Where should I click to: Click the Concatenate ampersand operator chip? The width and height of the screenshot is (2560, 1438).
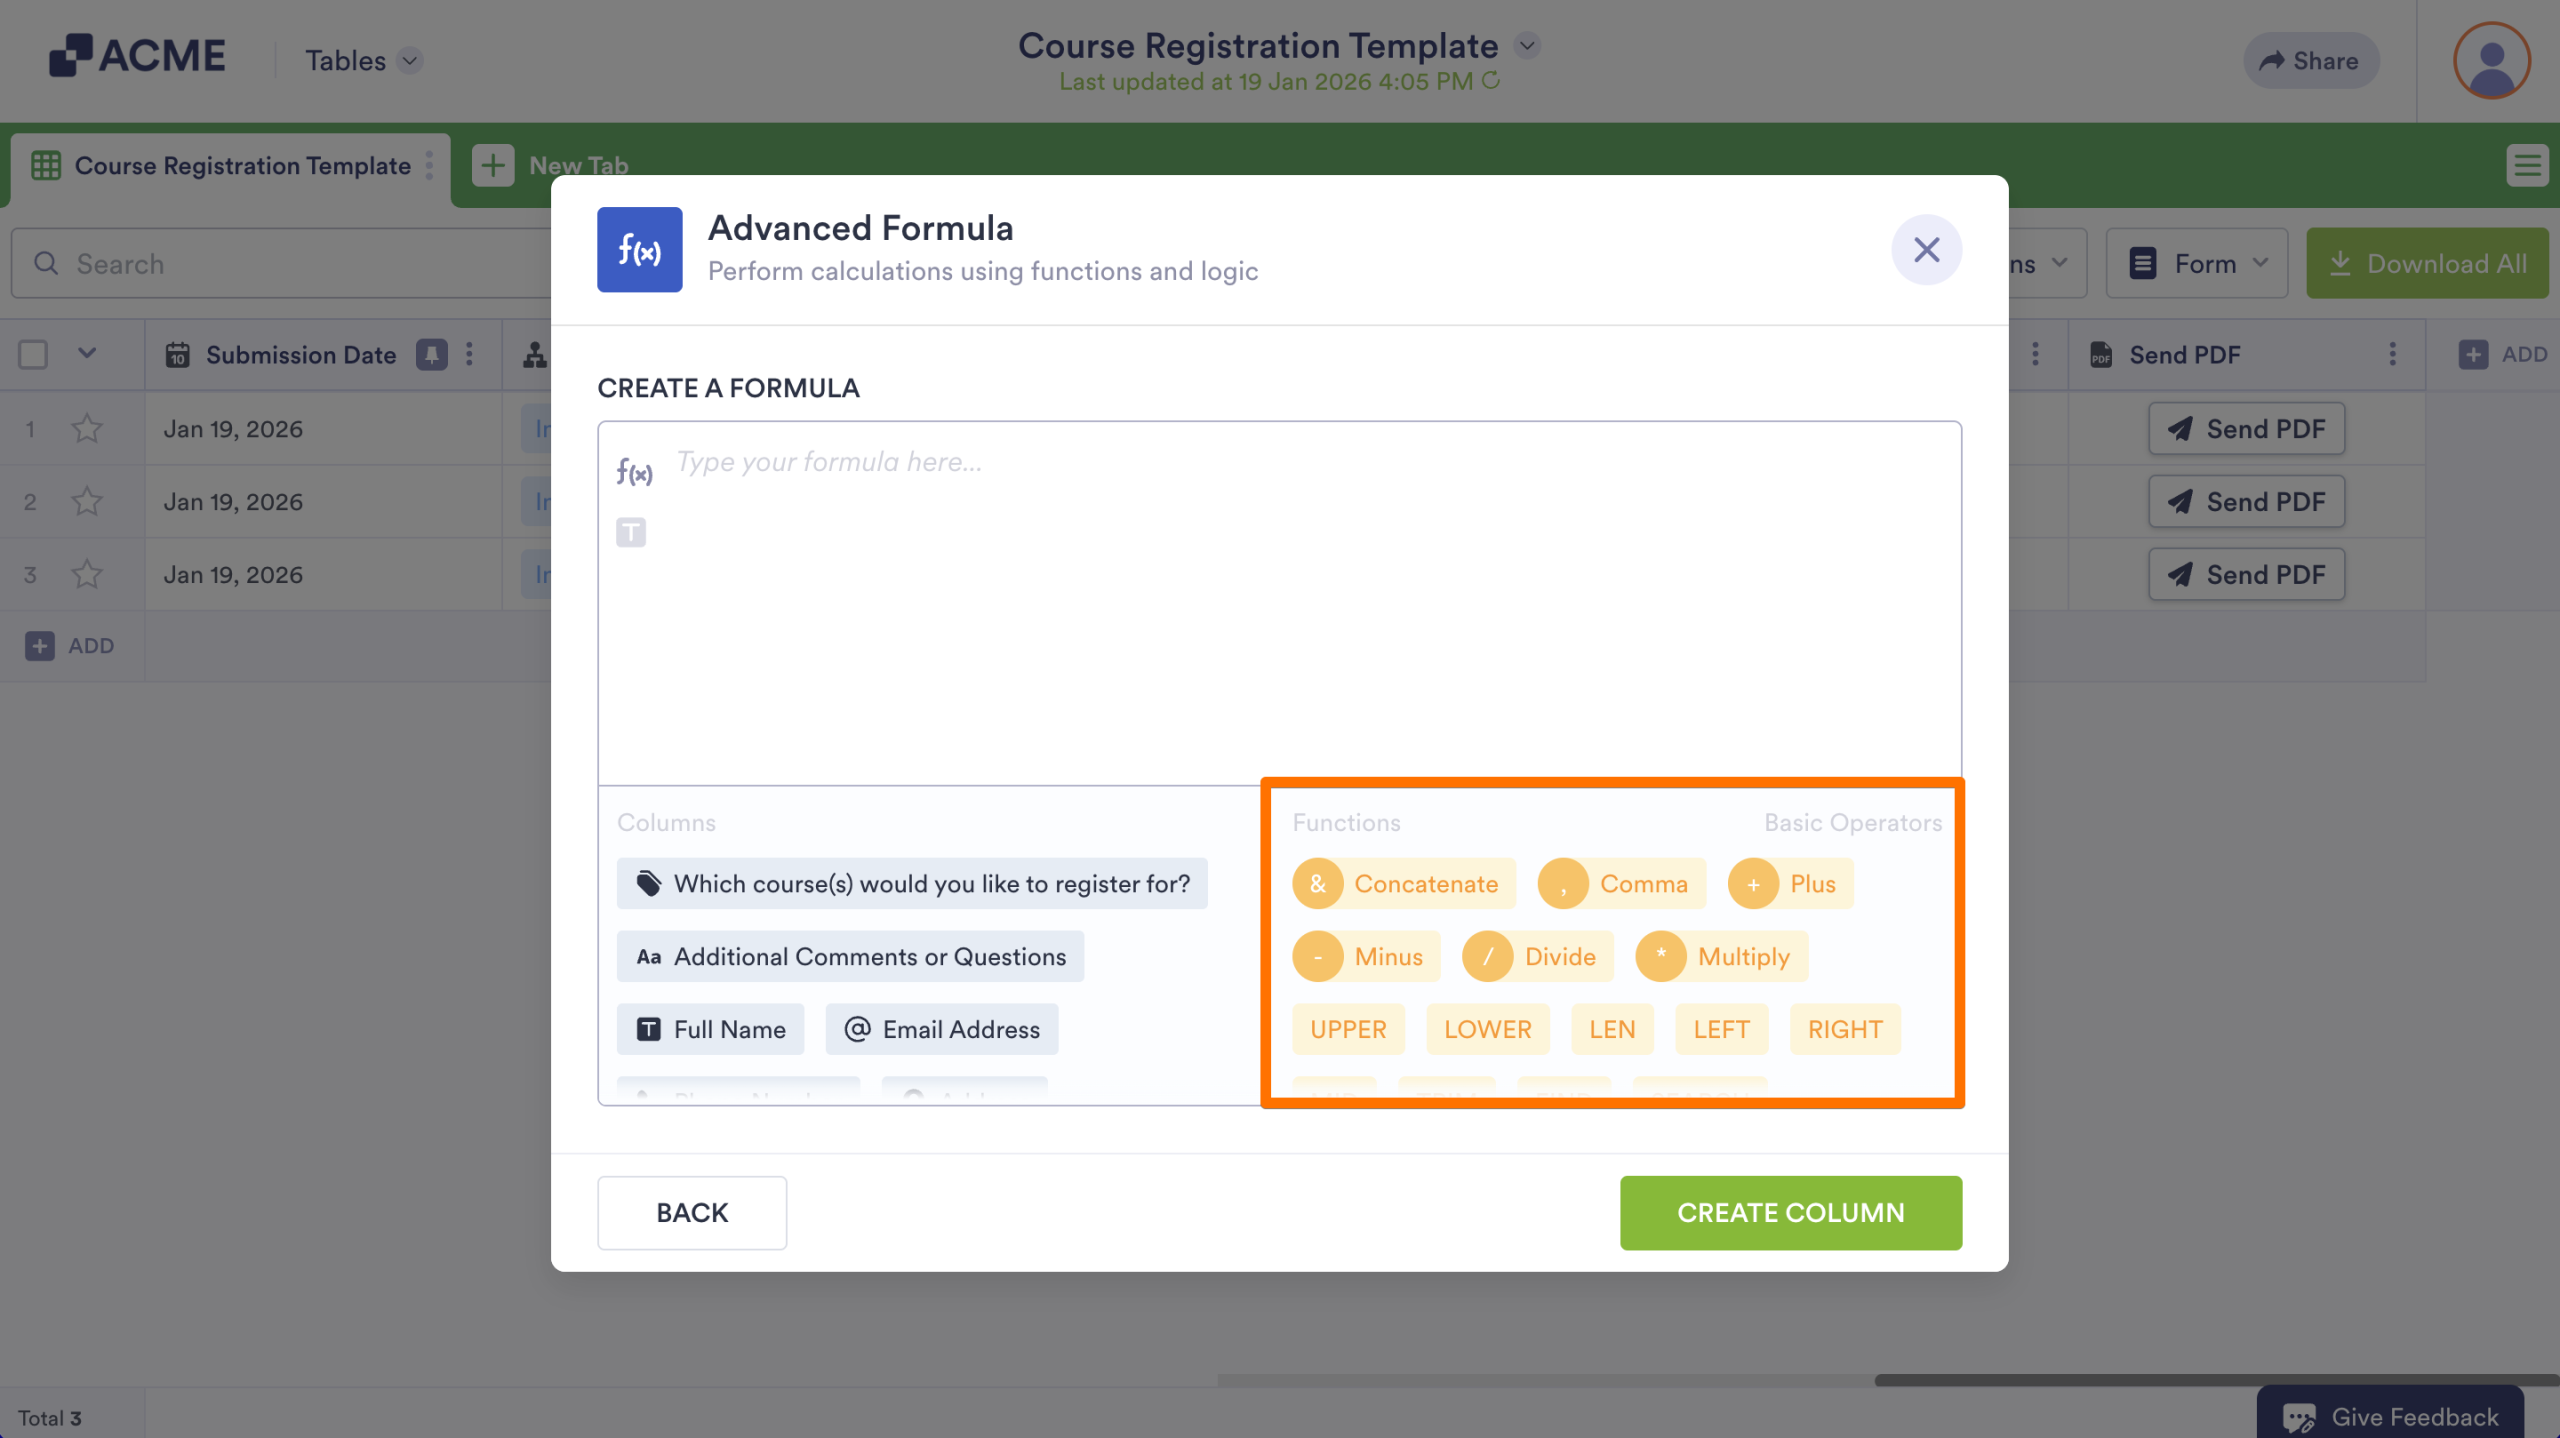pyautogui.click(x=1402, y=883)
